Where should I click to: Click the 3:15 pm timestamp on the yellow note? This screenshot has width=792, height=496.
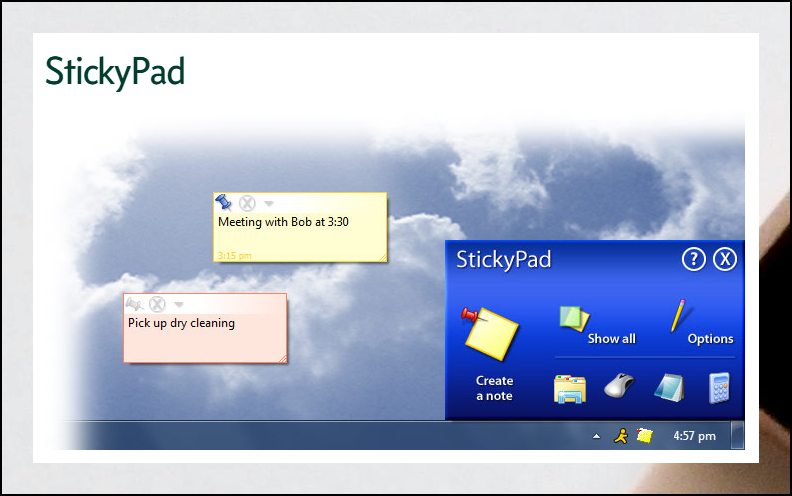tap(234, 256)
